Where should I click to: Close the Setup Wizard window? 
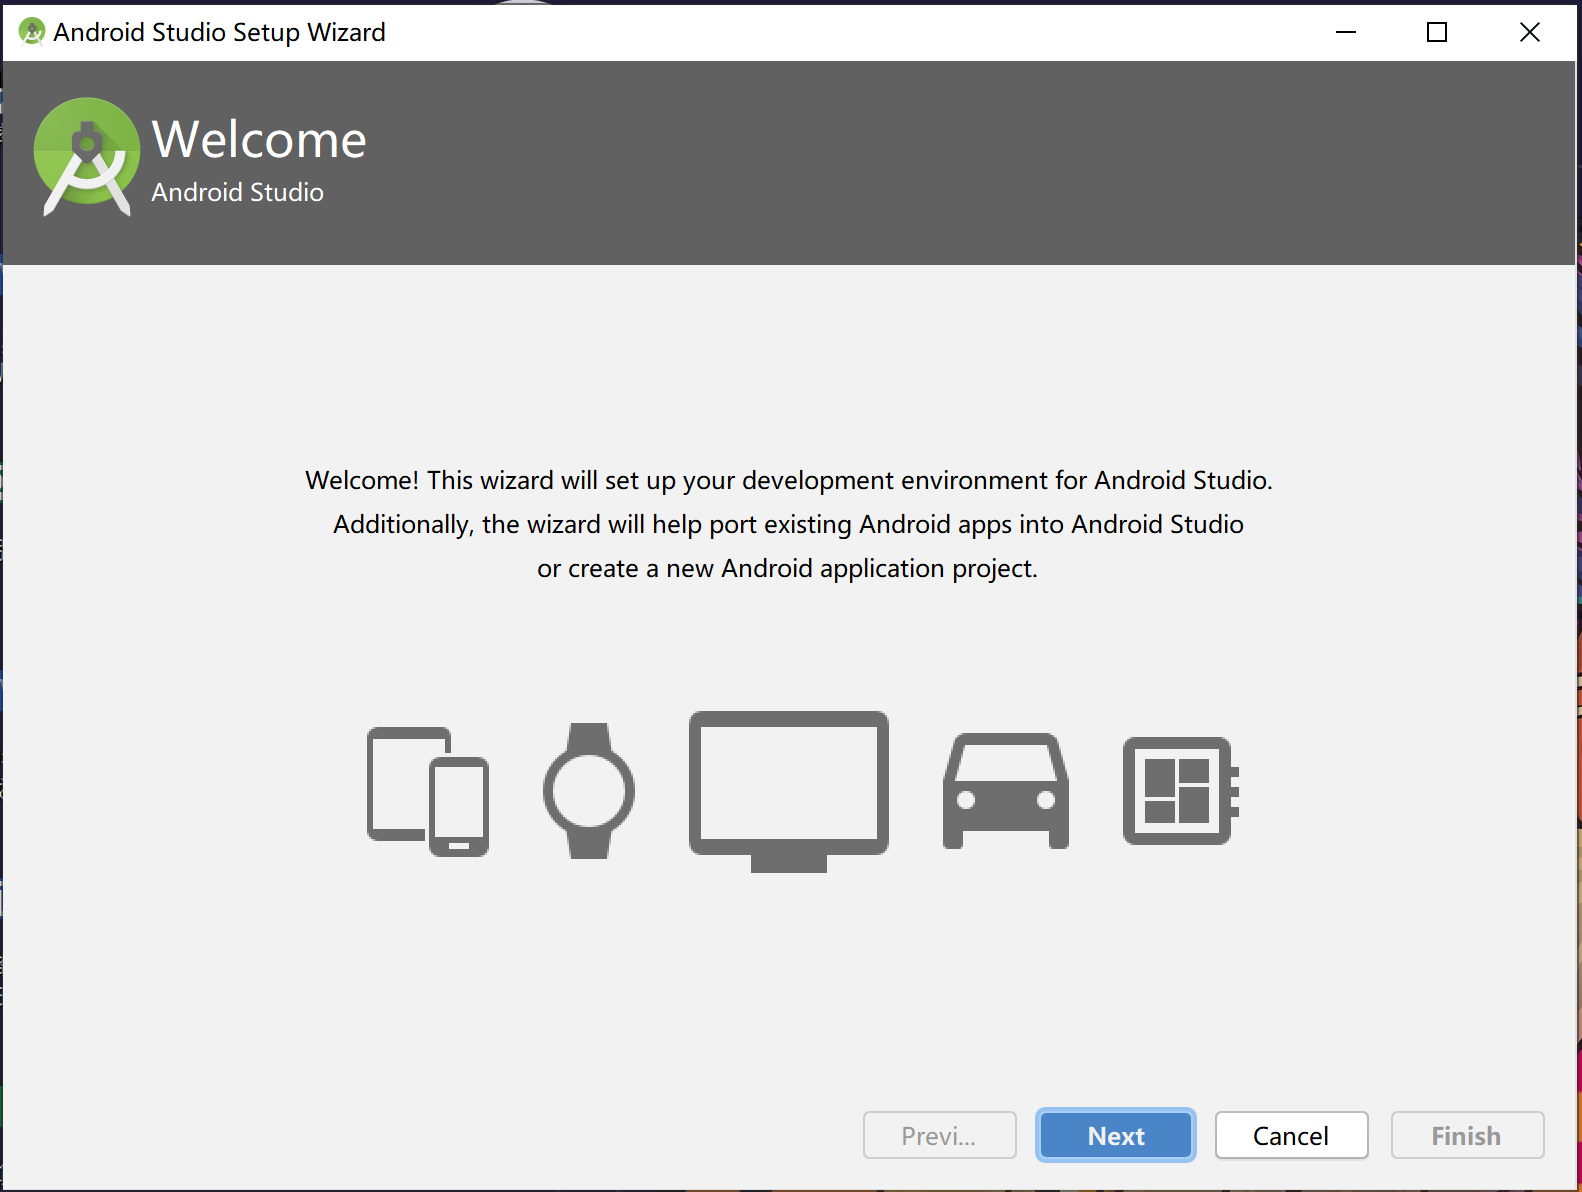[x=1529, y=32]
